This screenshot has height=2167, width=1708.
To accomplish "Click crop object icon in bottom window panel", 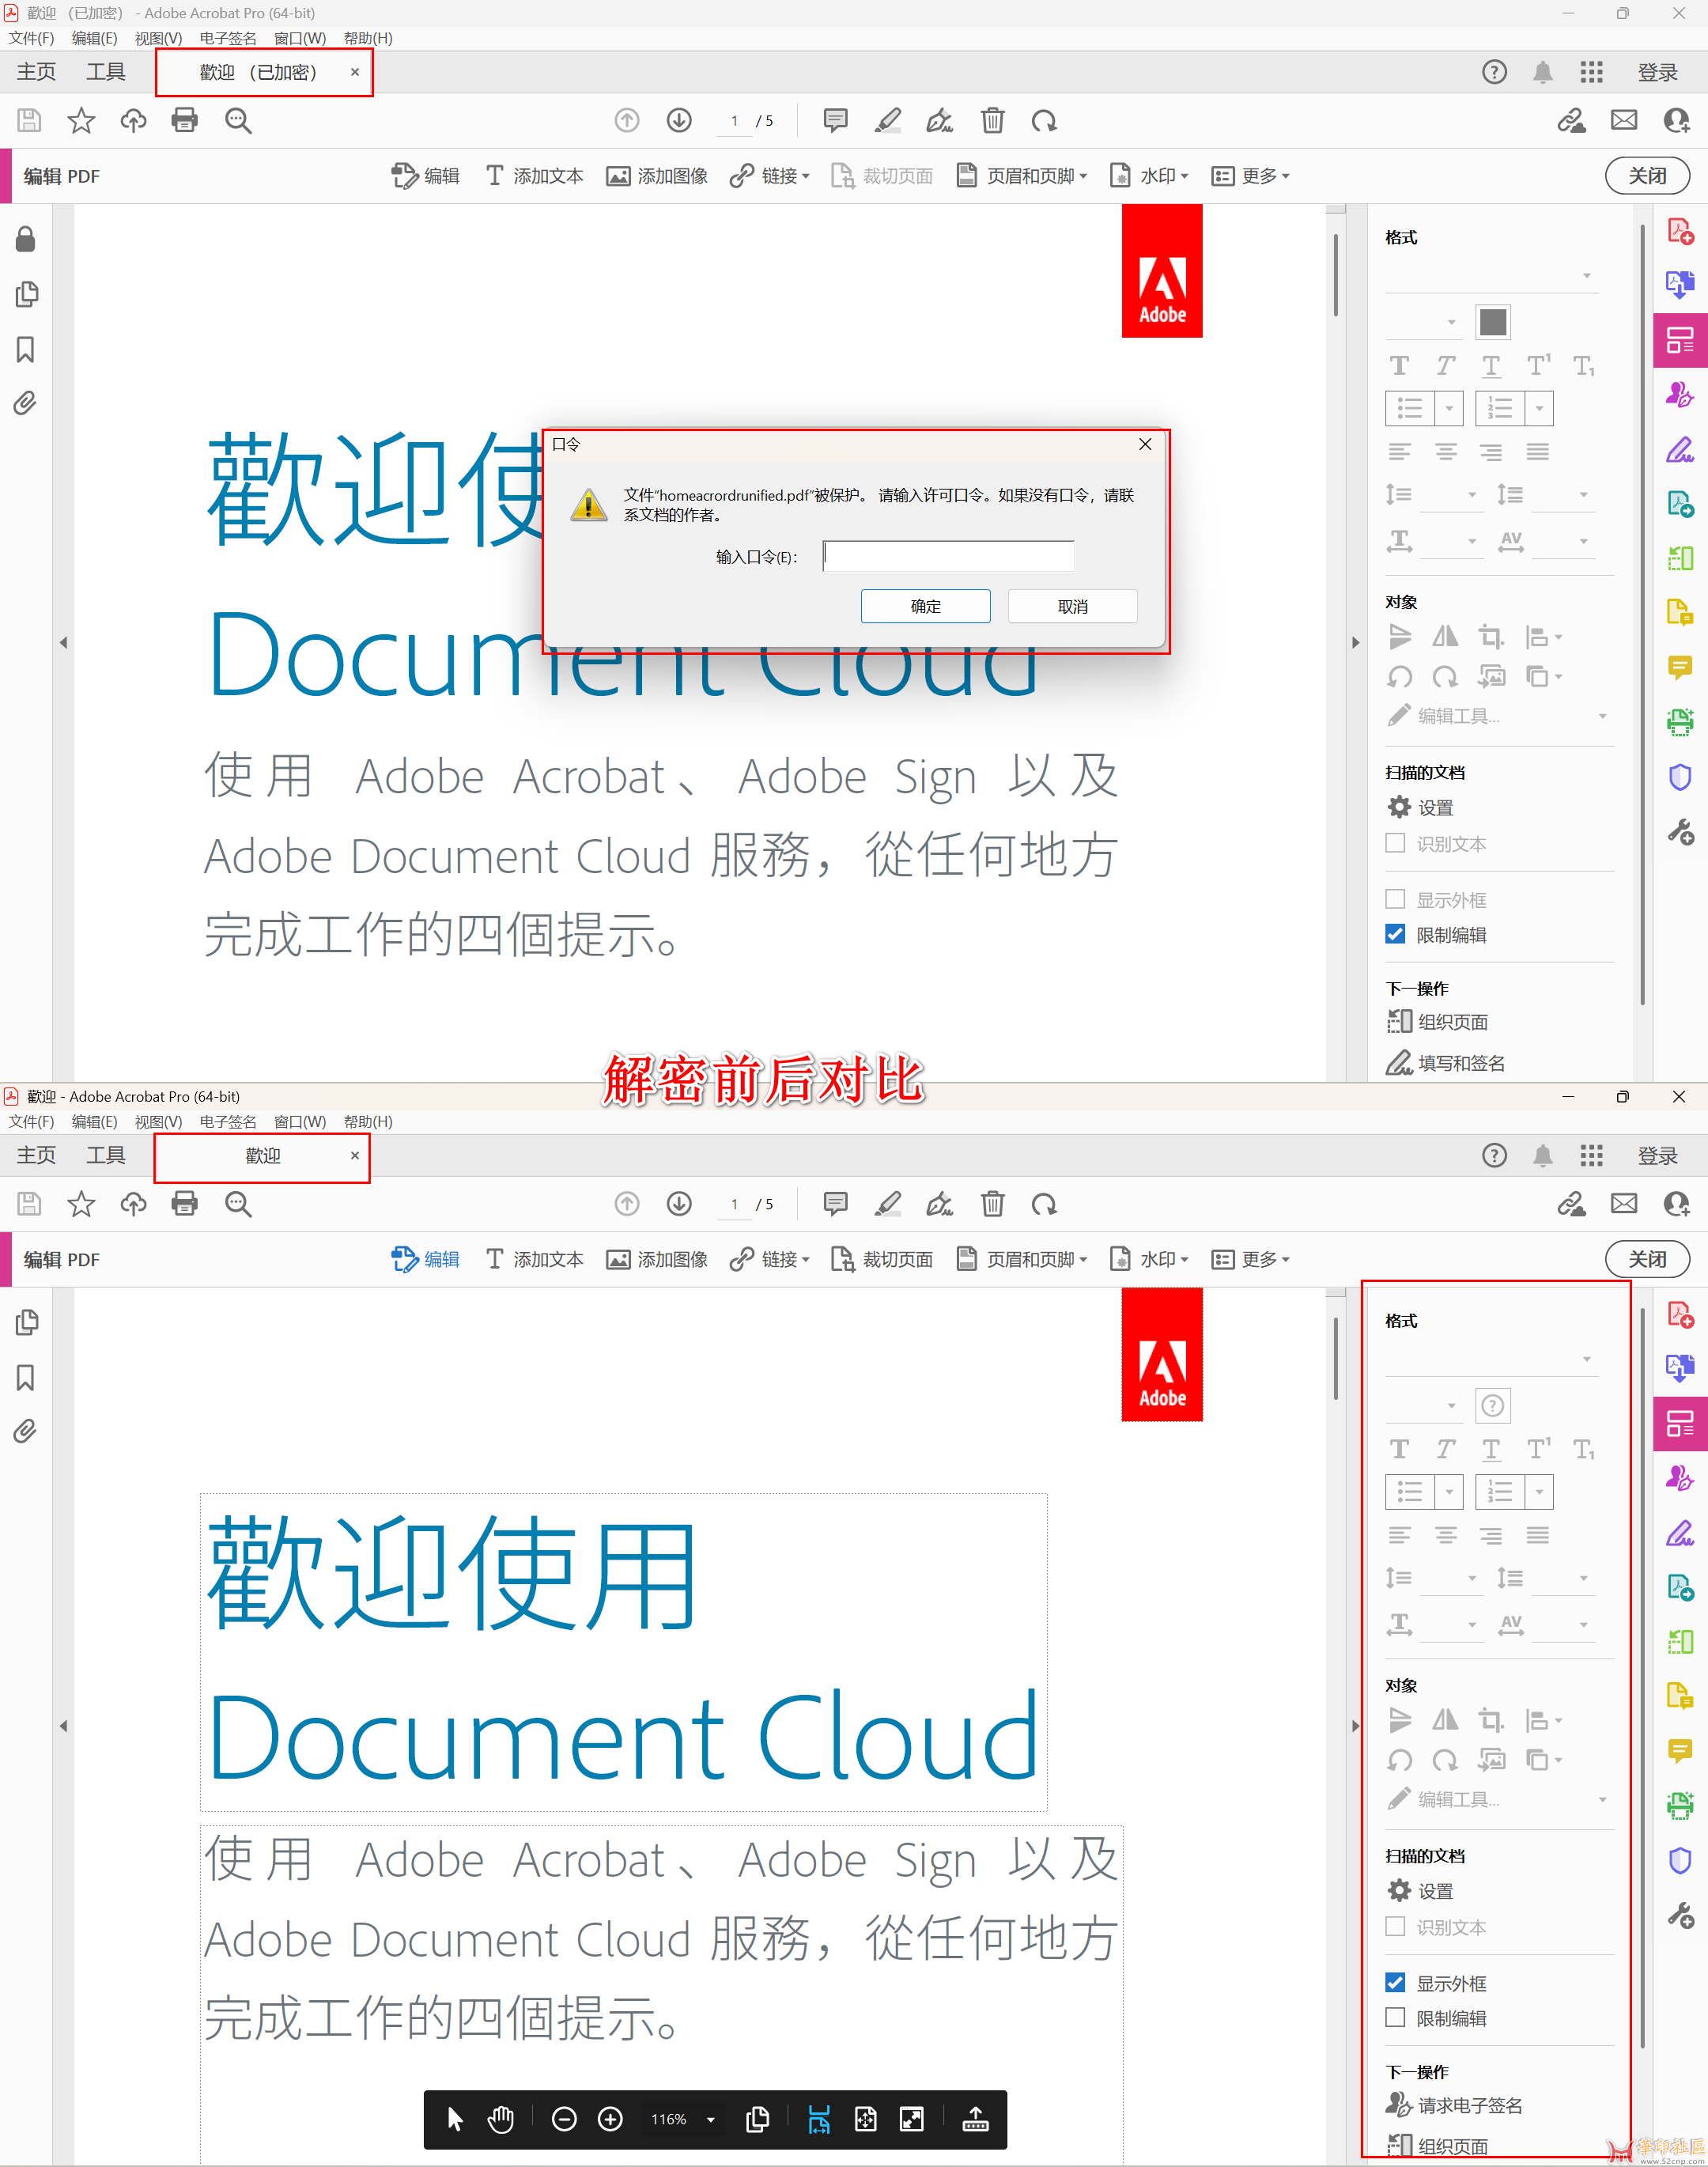I will (x=1491, y=1720).
